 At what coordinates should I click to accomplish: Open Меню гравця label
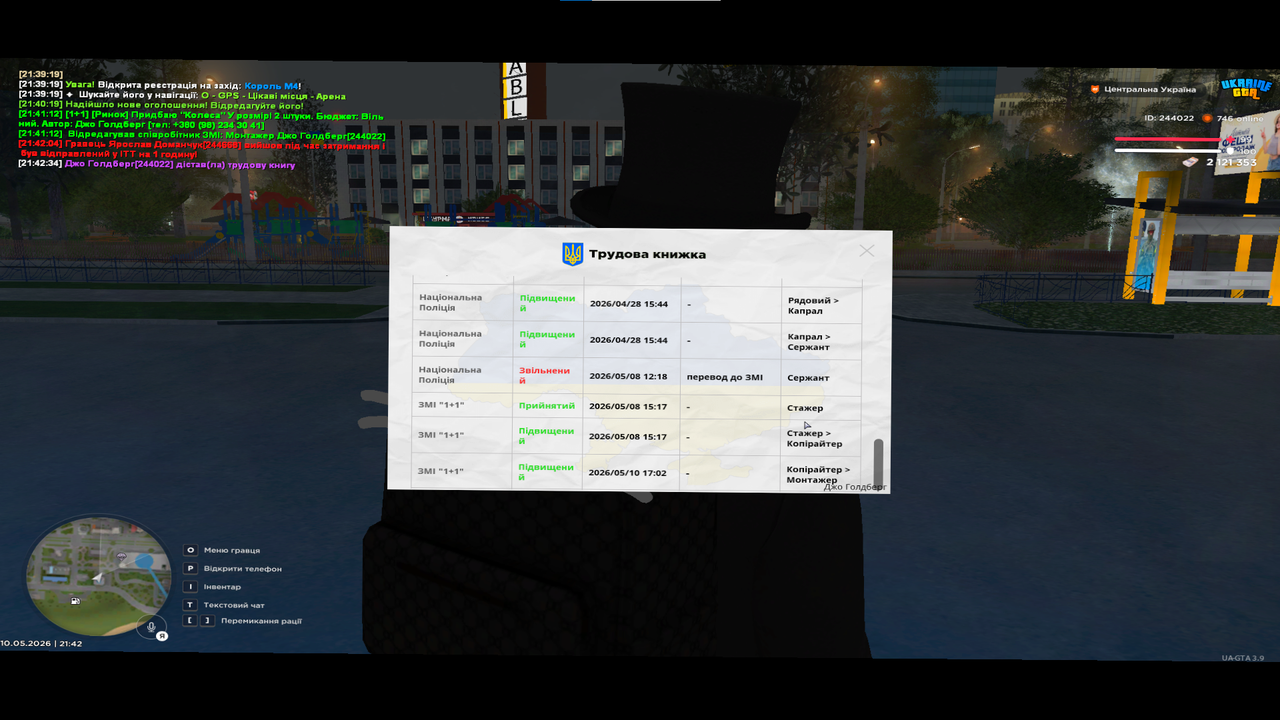pos(232,550)
